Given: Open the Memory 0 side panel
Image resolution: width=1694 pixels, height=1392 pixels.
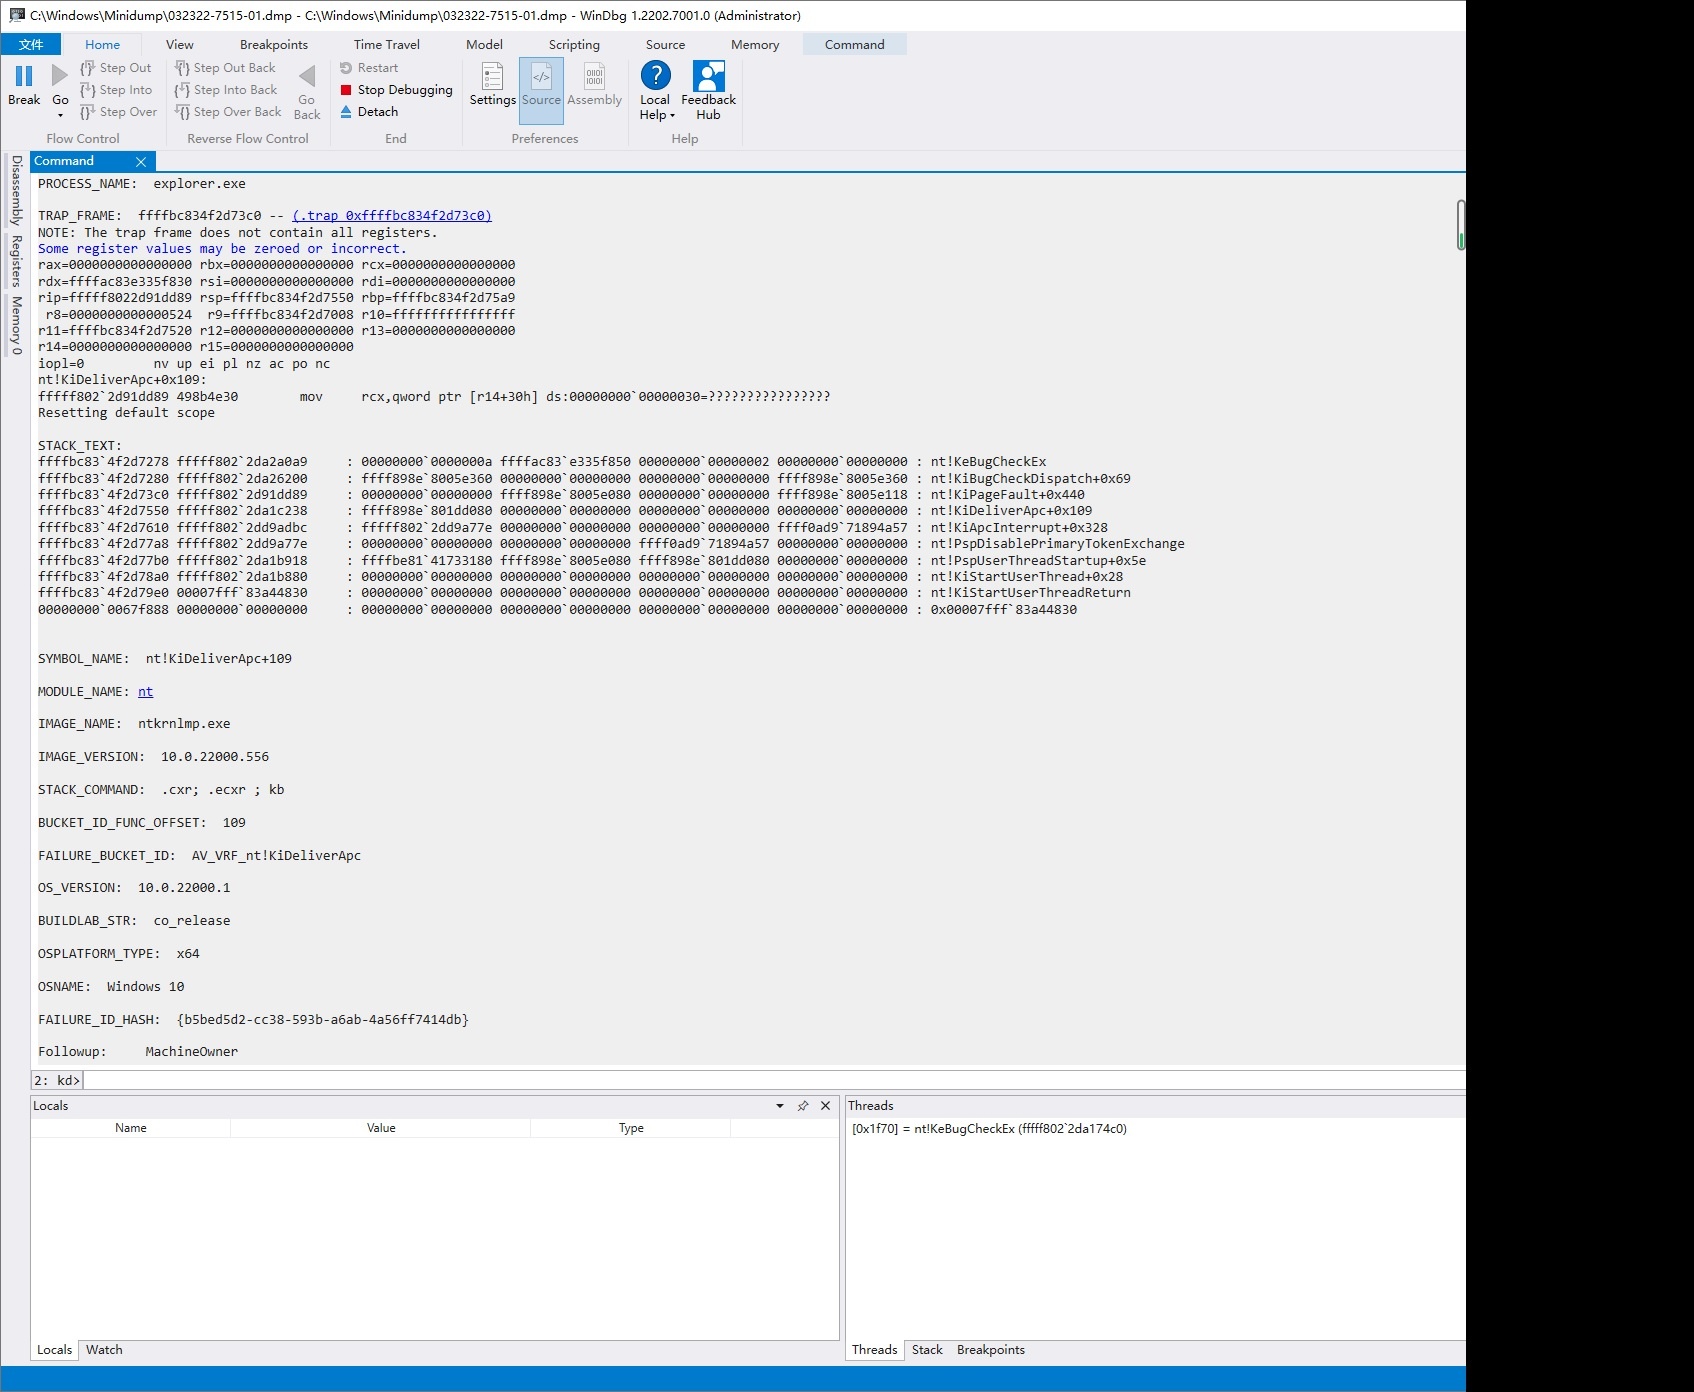Looking at the screenshot, I should click(x=16, y=326).
